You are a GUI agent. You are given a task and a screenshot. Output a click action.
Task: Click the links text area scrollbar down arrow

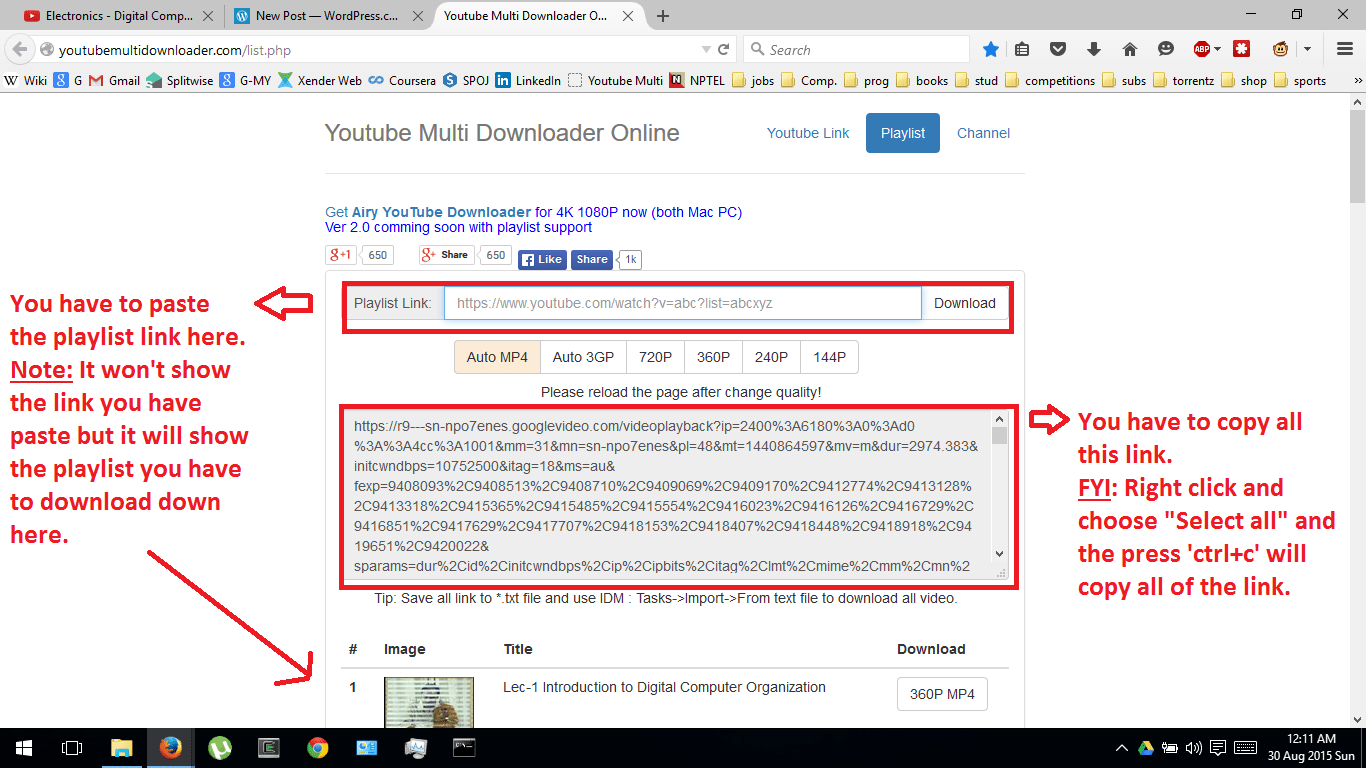pyautogui.click(x=999, y=554)
